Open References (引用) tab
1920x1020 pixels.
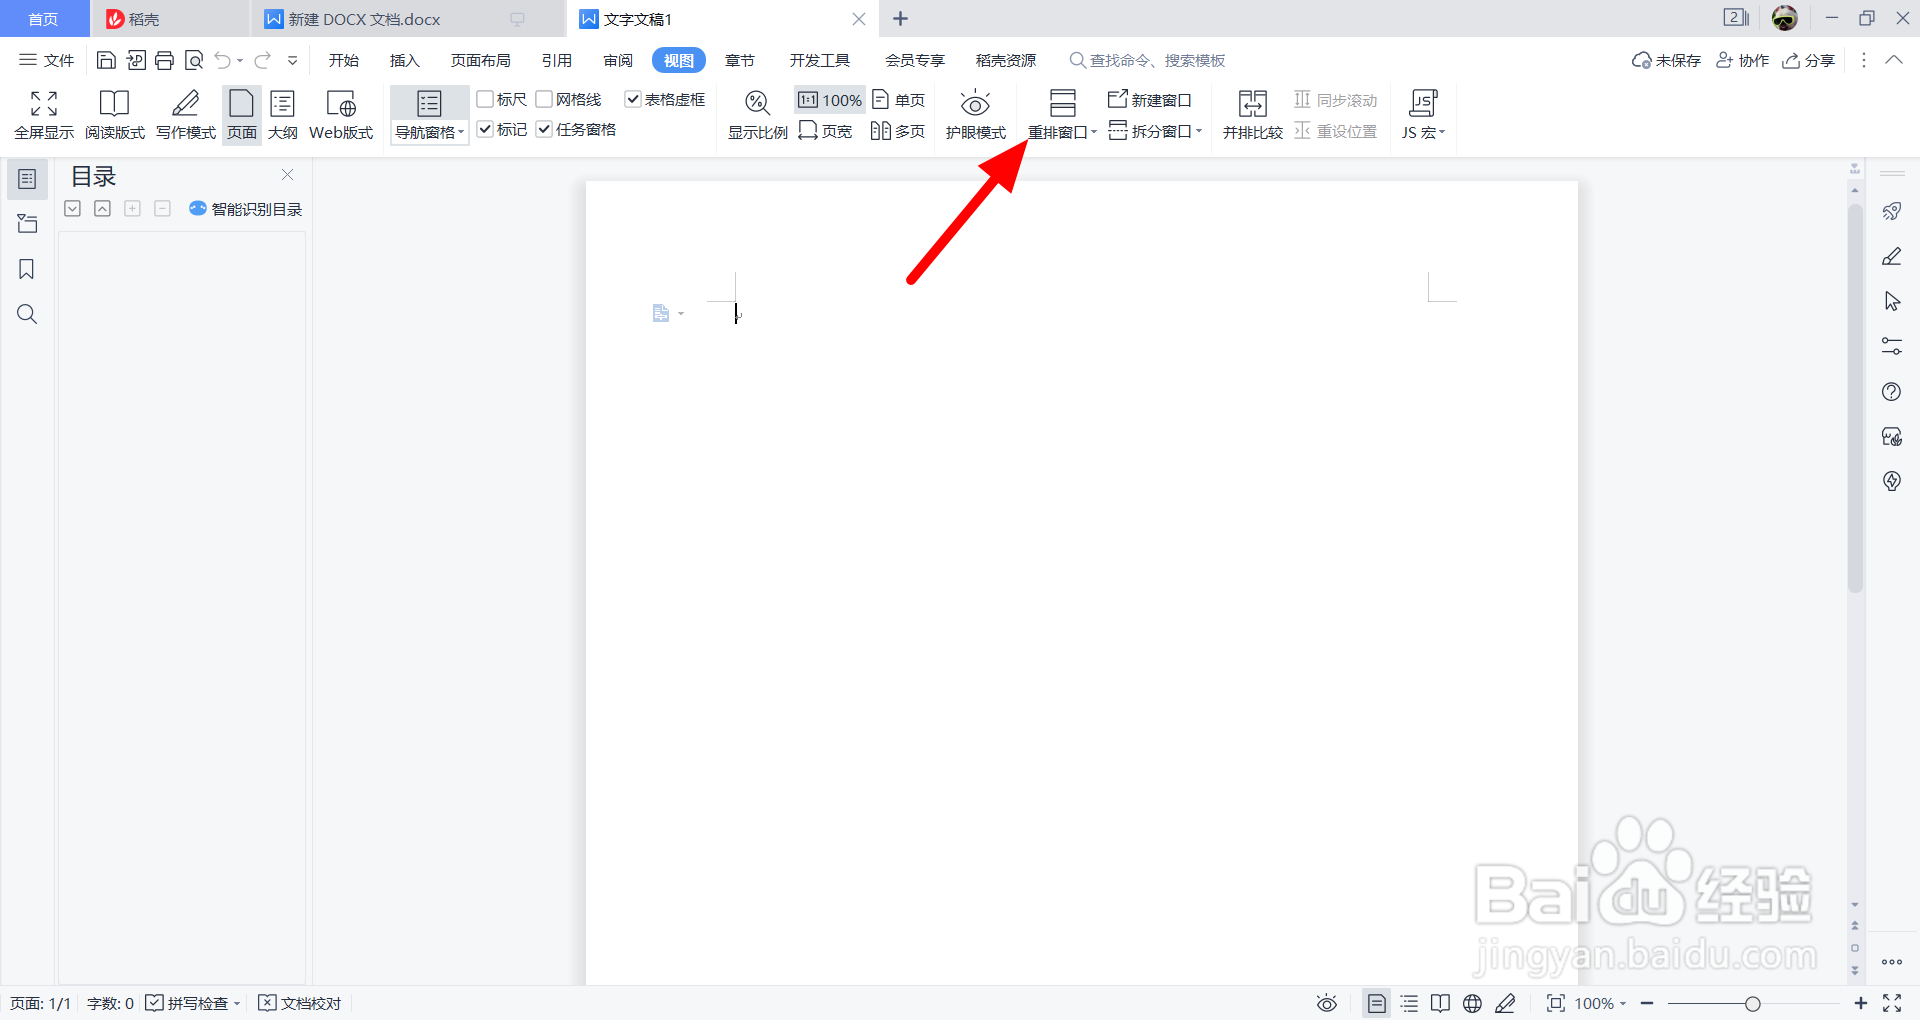point(557,60)
